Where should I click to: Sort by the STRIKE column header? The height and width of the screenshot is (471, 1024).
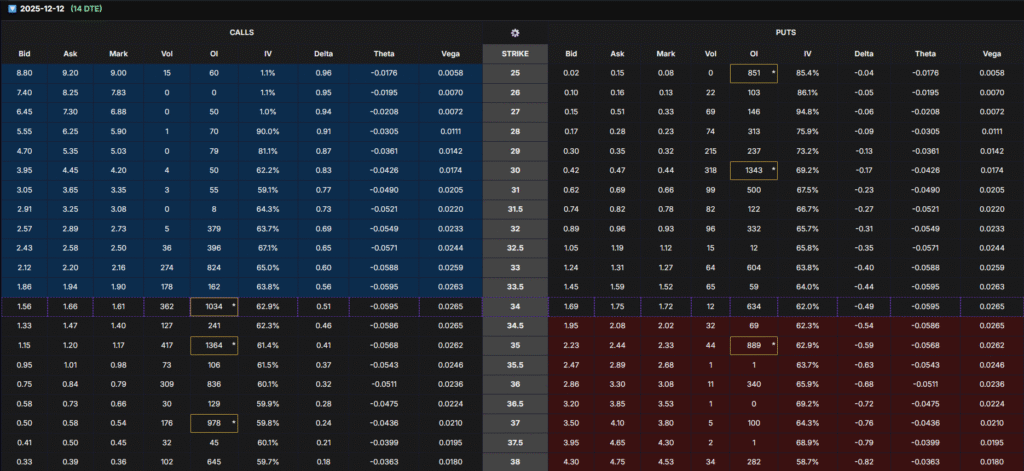(x=514, y=53)
